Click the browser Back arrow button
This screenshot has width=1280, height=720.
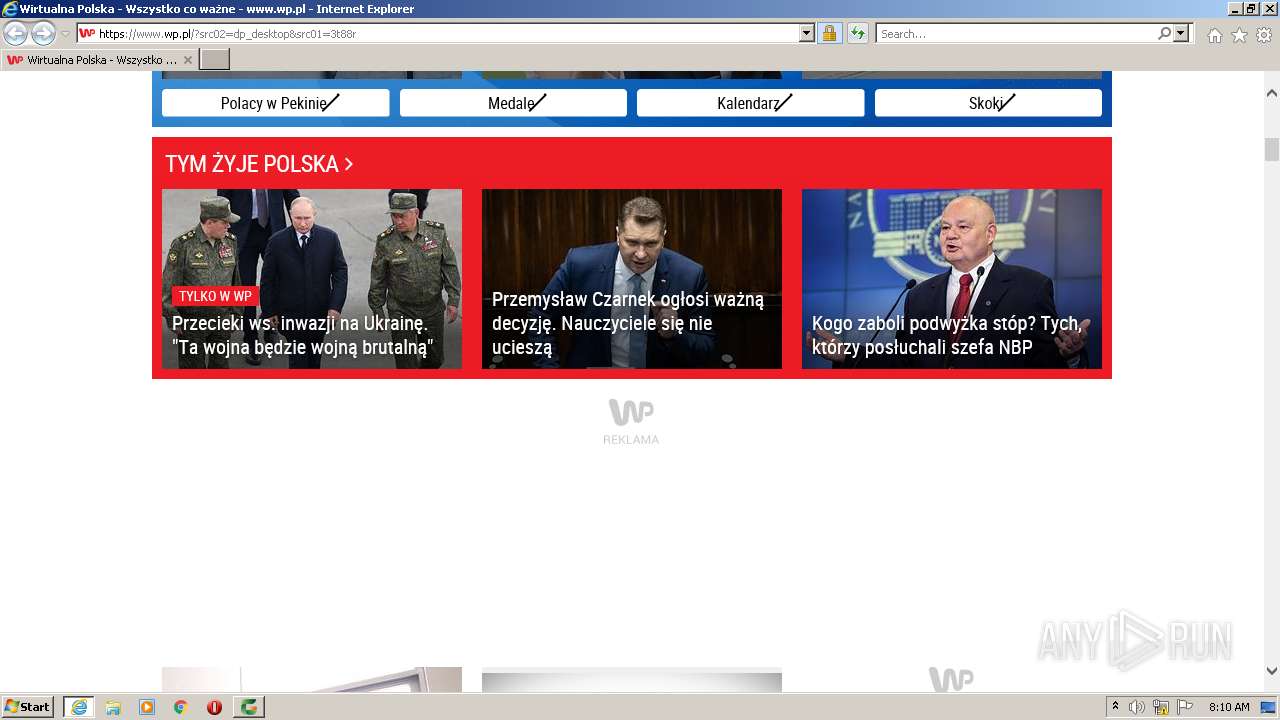pos(15,33)
